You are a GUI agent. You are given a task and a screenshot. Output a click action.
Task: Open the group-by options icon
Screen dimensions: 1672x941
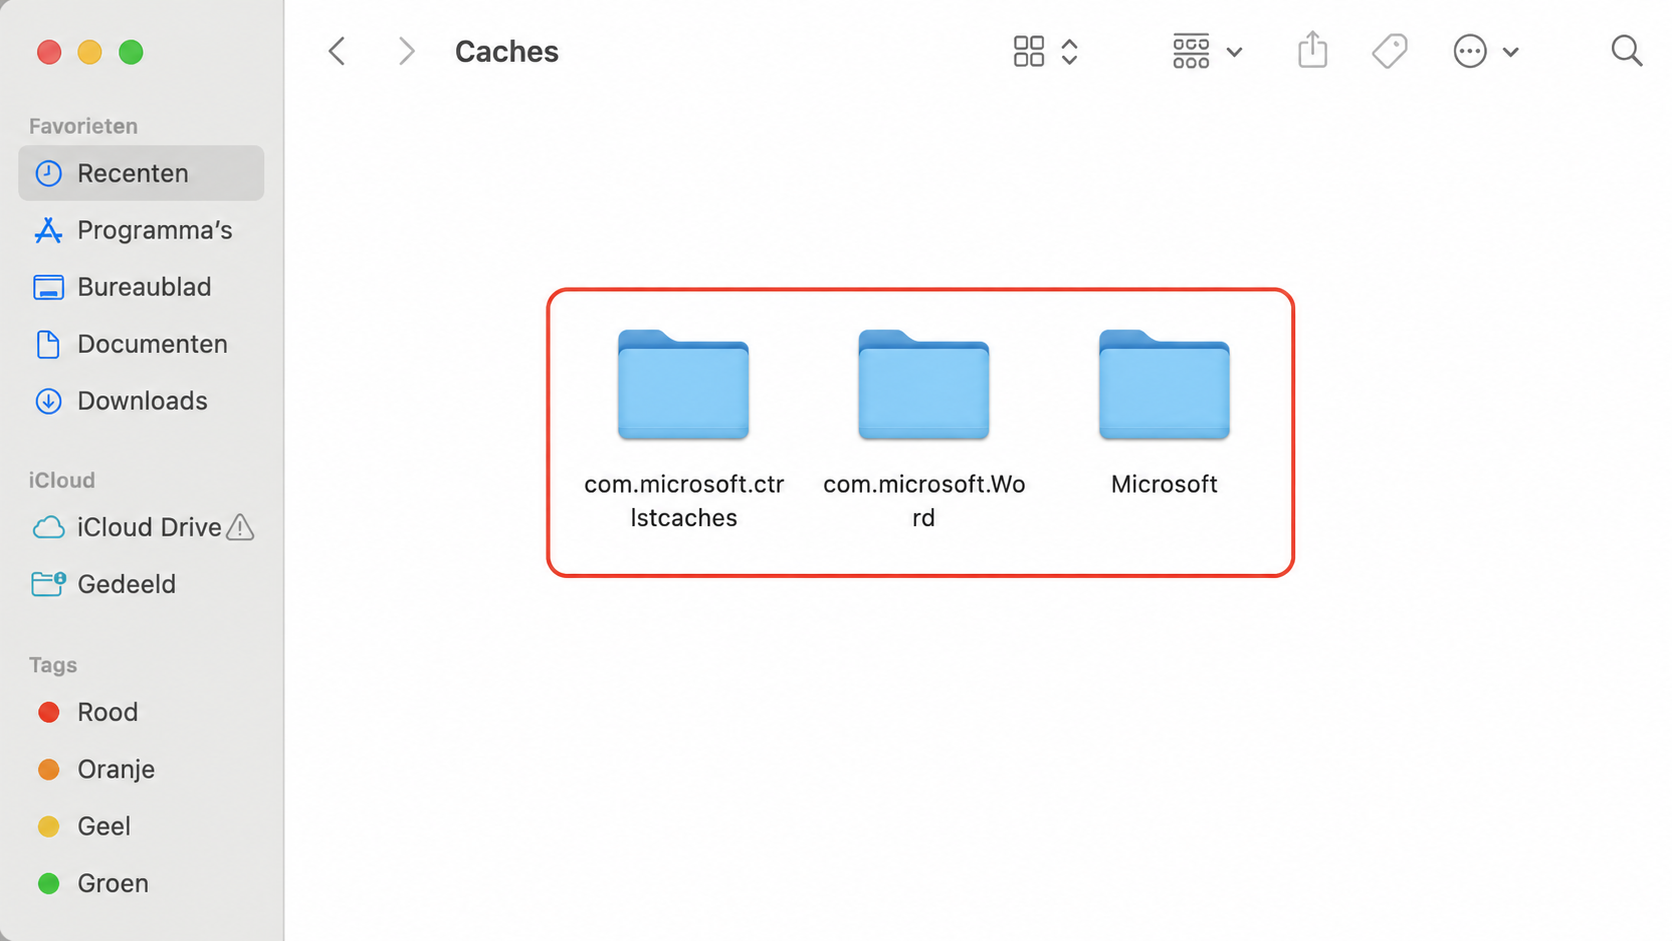(1190, 51)
